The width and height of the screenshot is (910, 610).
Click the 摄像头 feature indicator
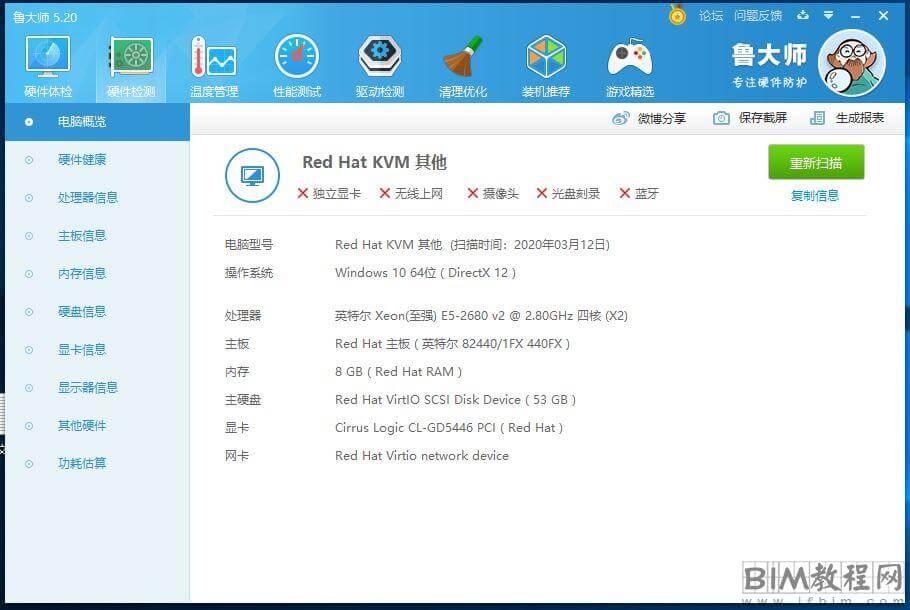coord(493,194)
